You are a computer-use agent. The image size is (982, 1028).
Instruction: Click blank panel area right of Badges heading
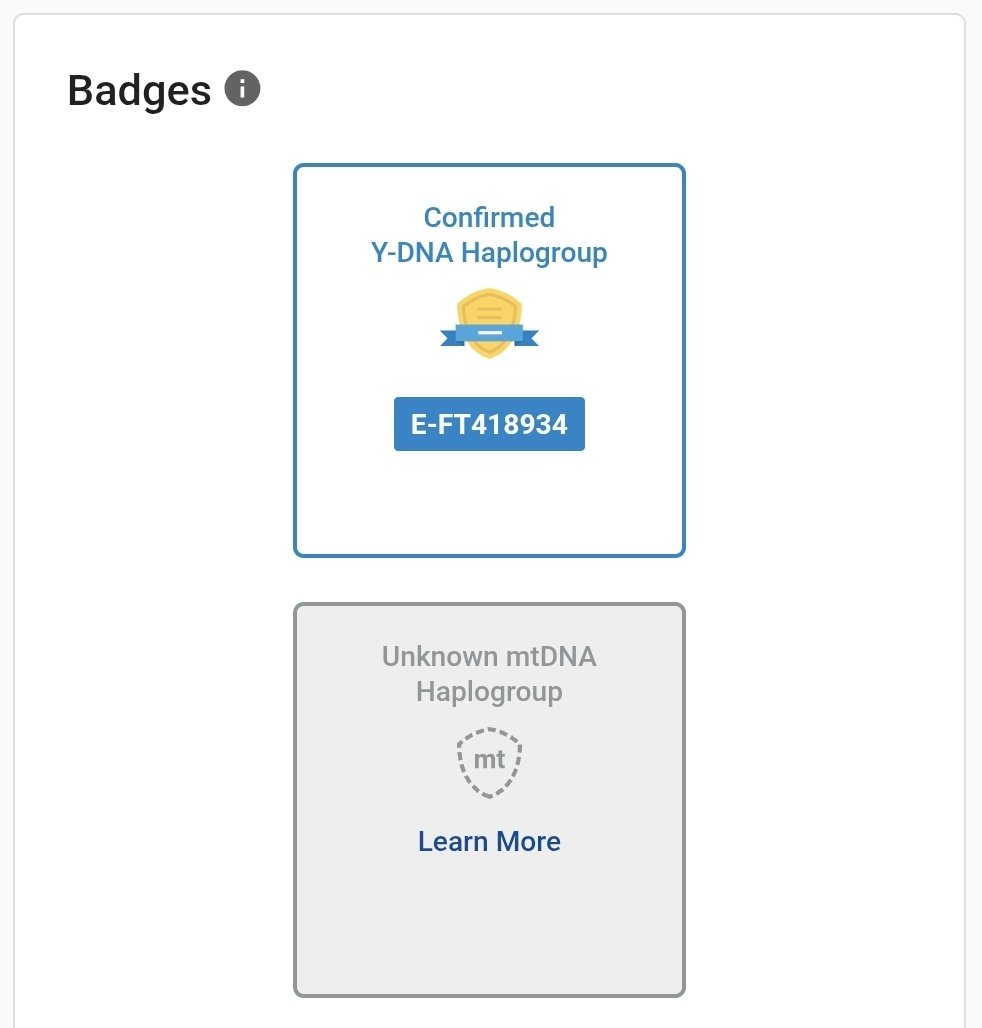click(590, 89)
